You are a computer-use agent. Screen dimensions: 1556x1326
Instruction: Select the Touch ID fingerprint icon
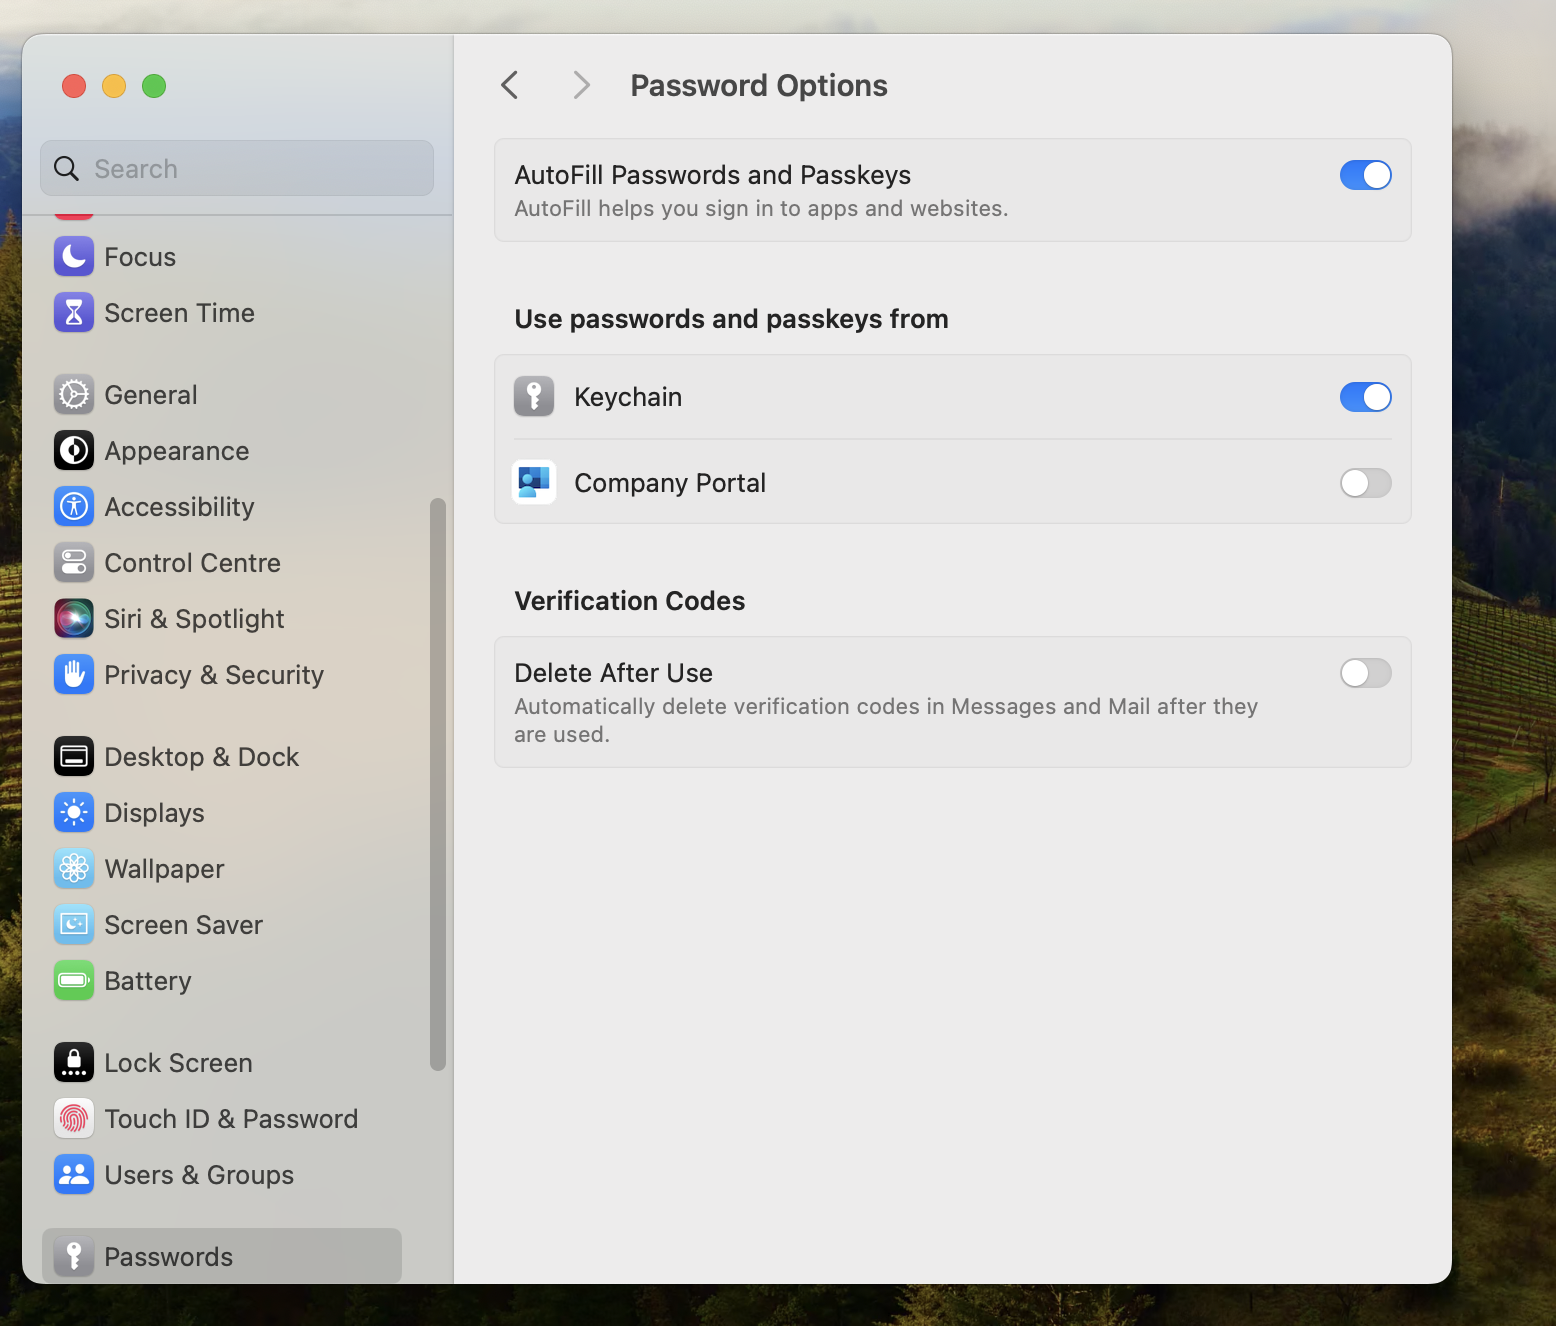click(74, 1119)
